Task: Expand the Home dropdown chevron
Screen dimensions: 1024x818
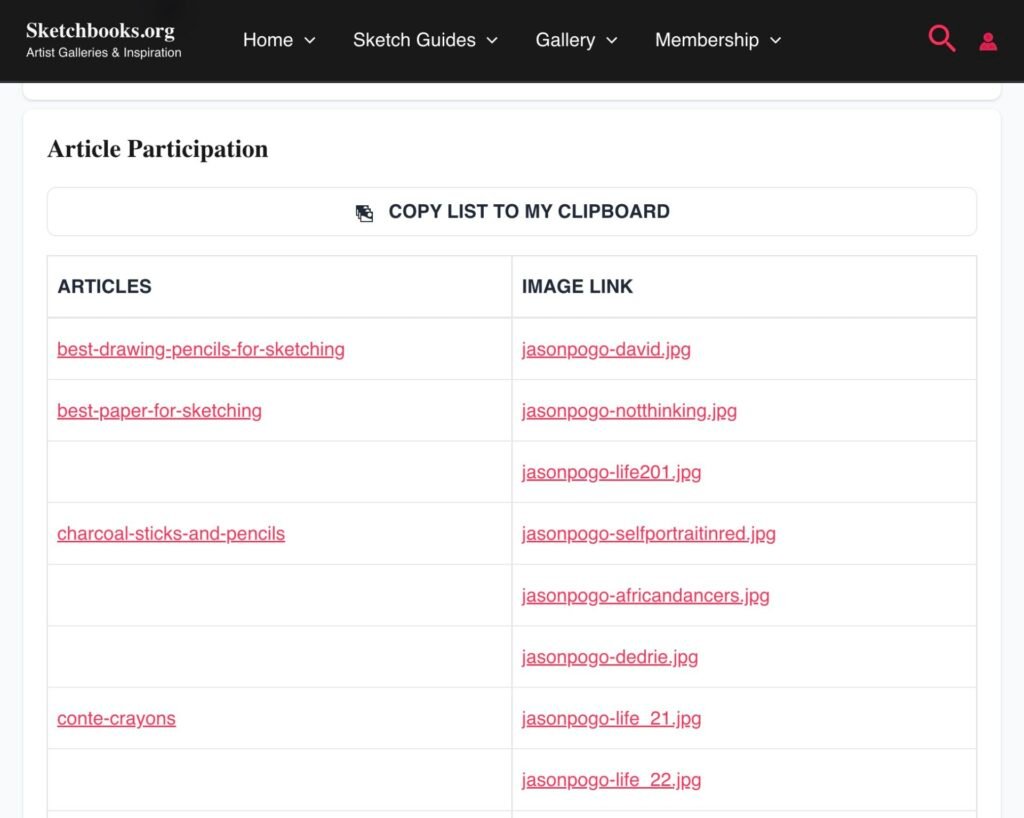Action: [310, 41]
